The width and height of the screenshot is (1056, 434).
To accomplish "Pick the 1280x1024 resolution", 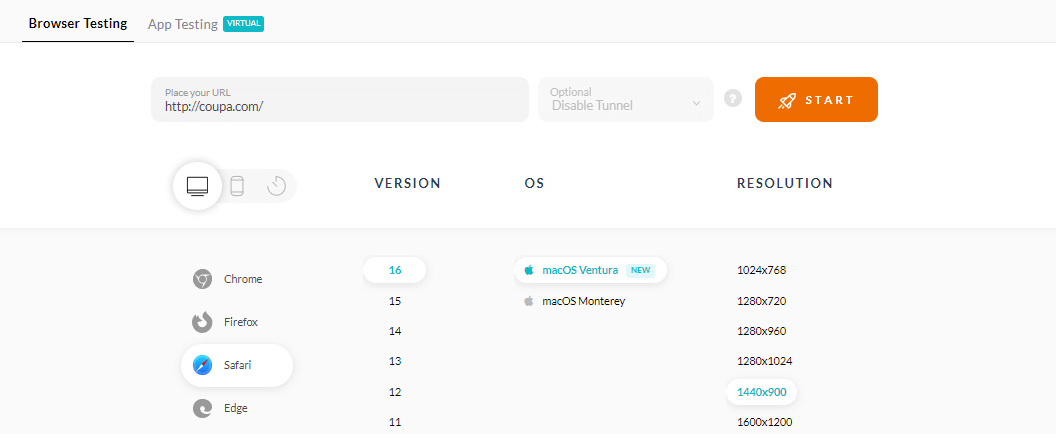I will pyautogui.click(x=764, y=361).
